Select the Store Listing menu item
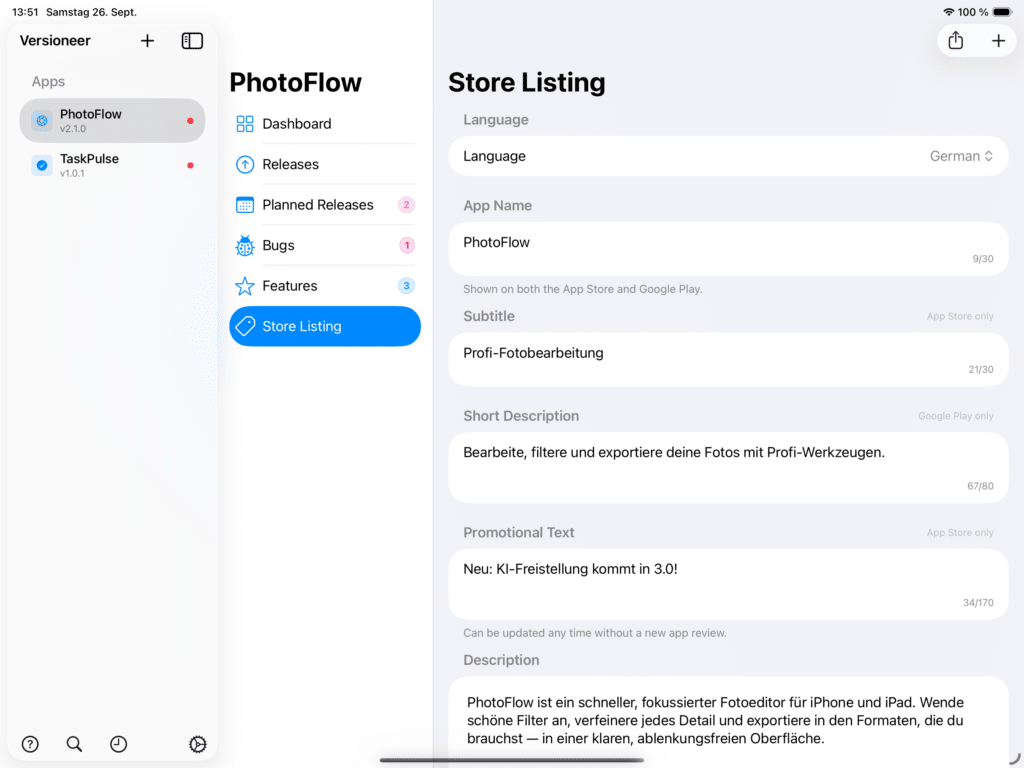Image resolution: width=1024 pixels, height=768 pixels. pos(325,327)
